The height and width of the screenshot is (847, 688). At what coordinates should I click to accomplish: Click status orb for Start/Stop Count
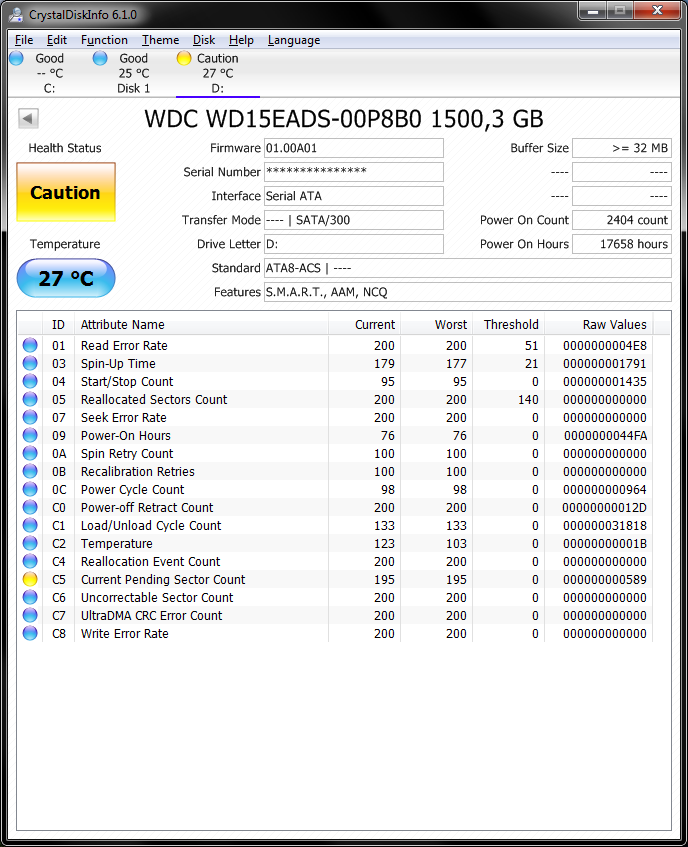click(30, 381)
